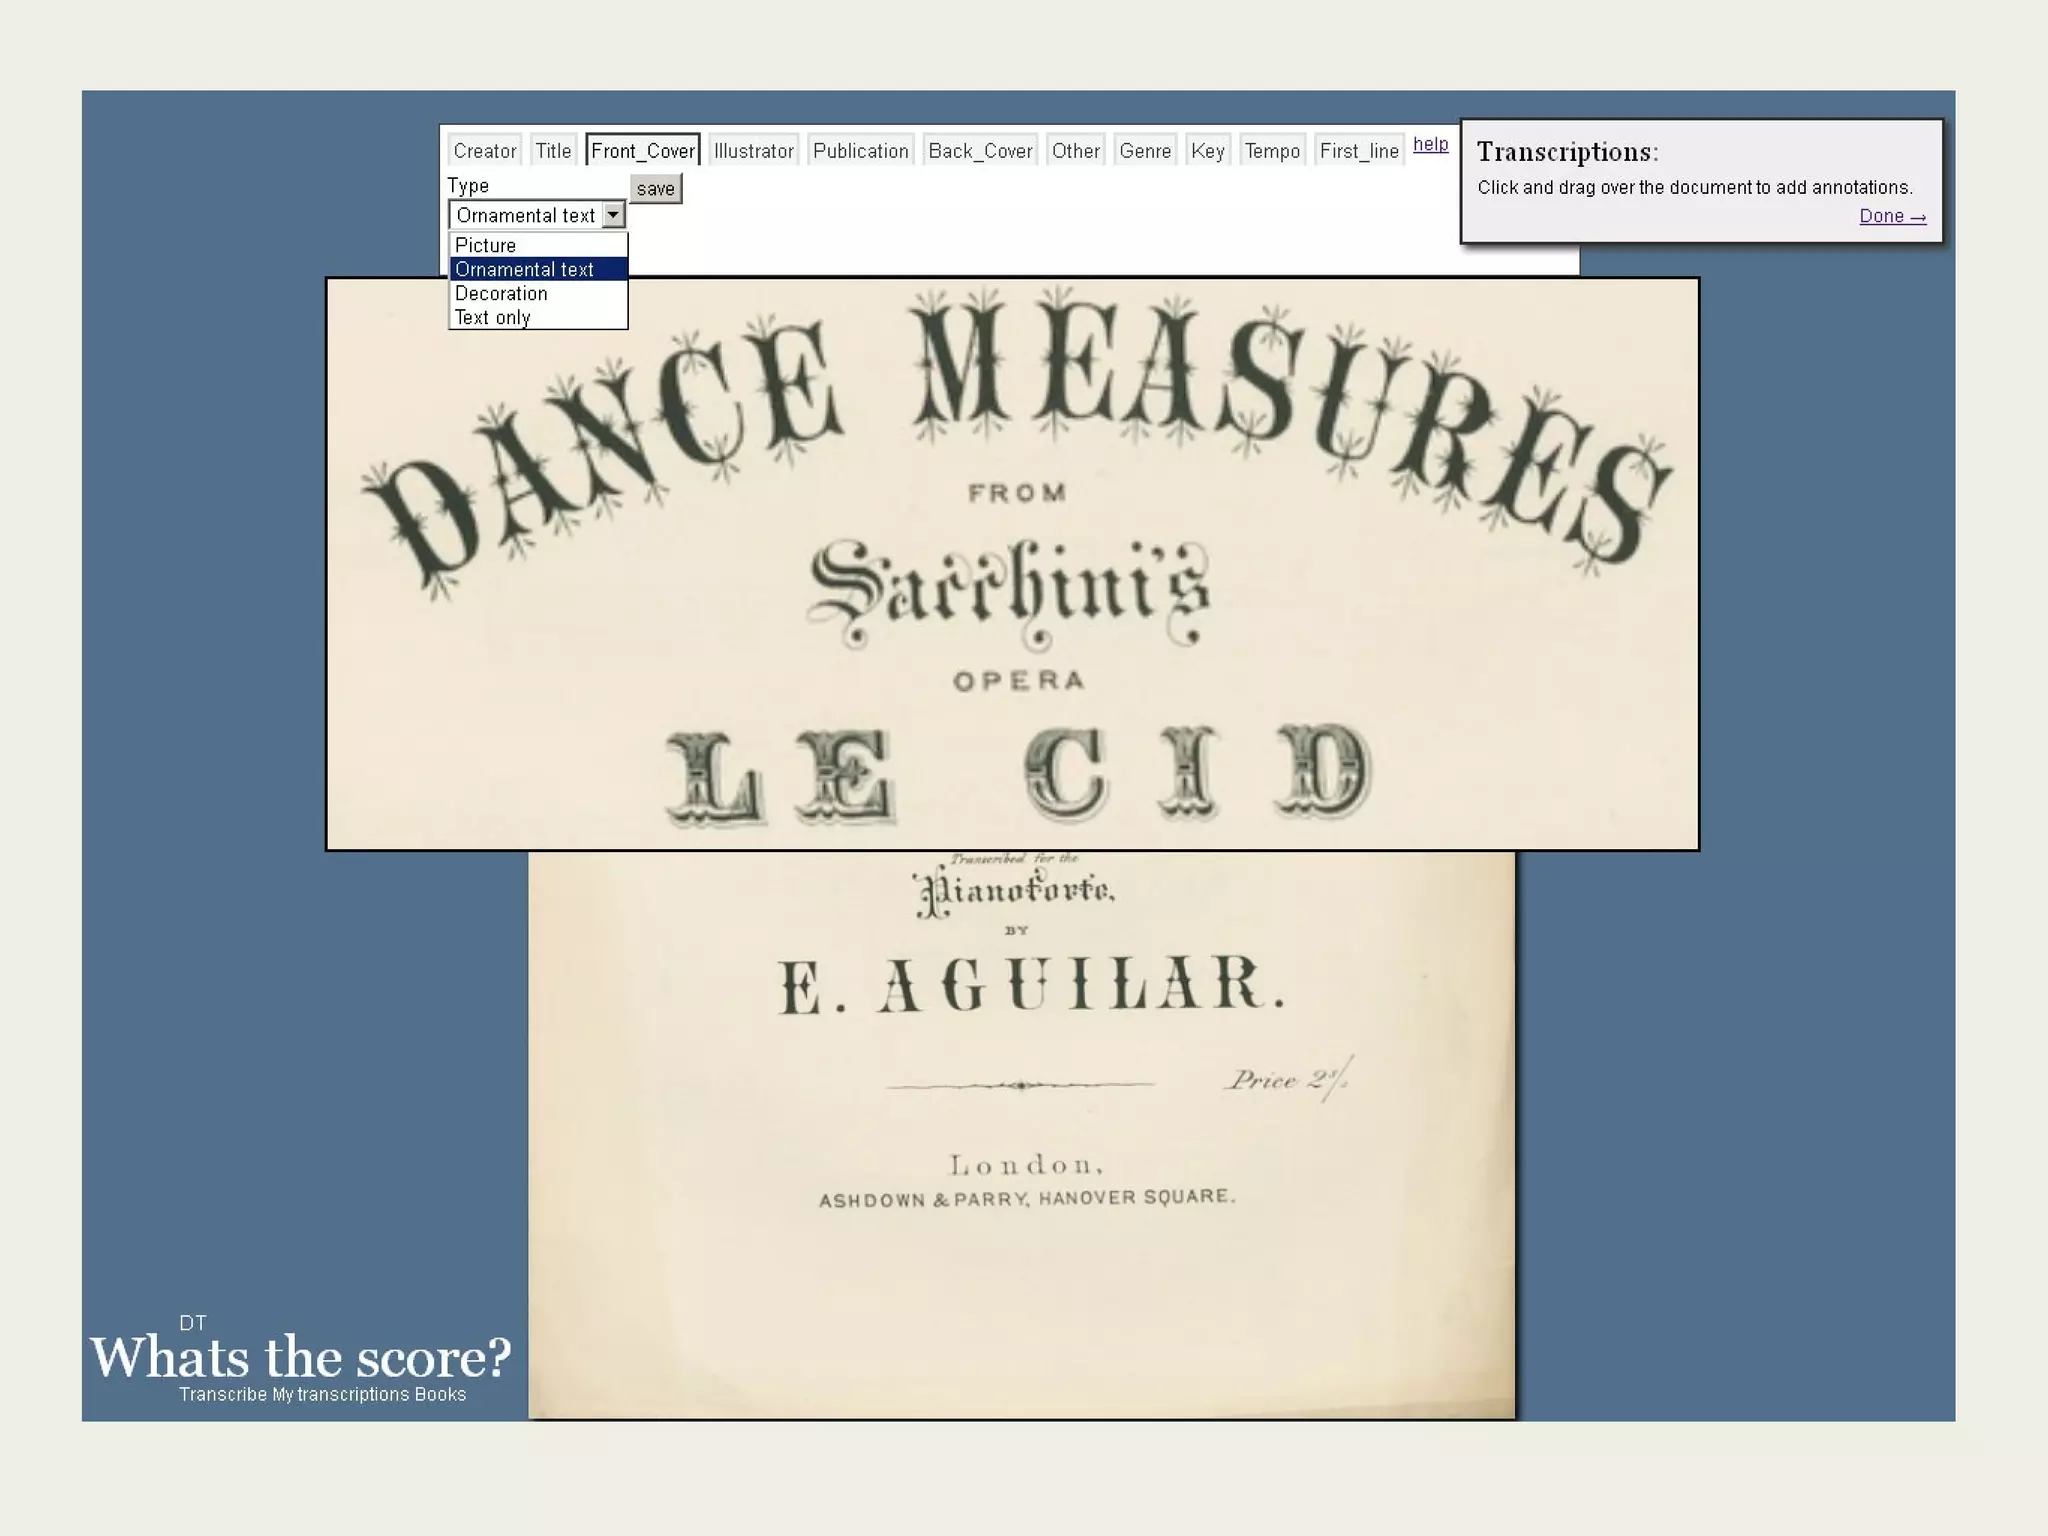2048x1536 pixels.
Task: Choose Decoration from Type list
Action: (x=501, y=293)
